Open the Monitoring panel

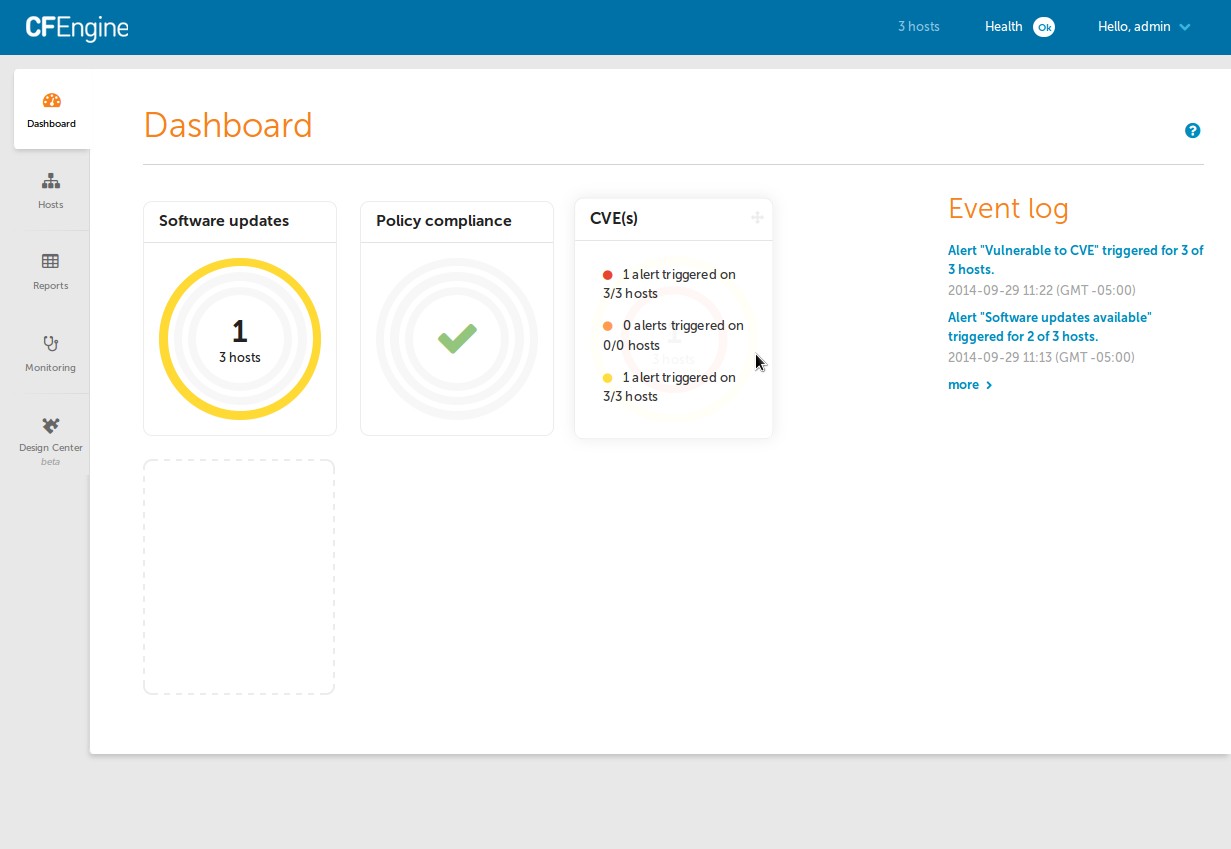click(50, 354)
